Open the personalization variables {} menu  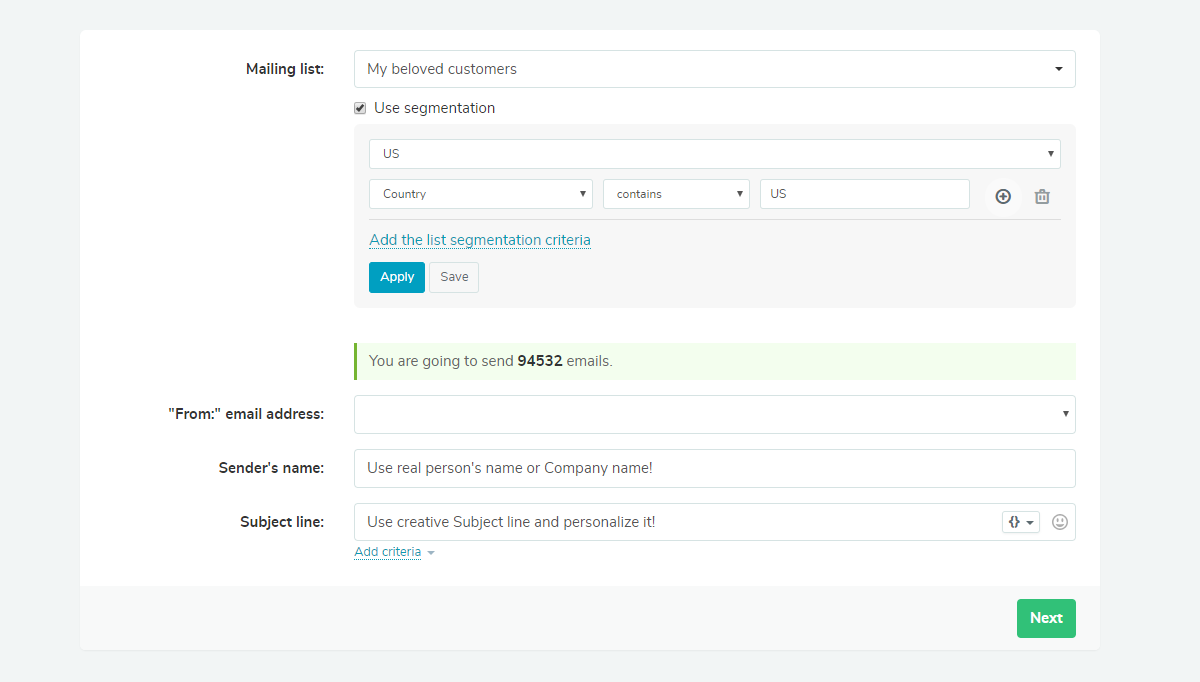pos(1020,522)
